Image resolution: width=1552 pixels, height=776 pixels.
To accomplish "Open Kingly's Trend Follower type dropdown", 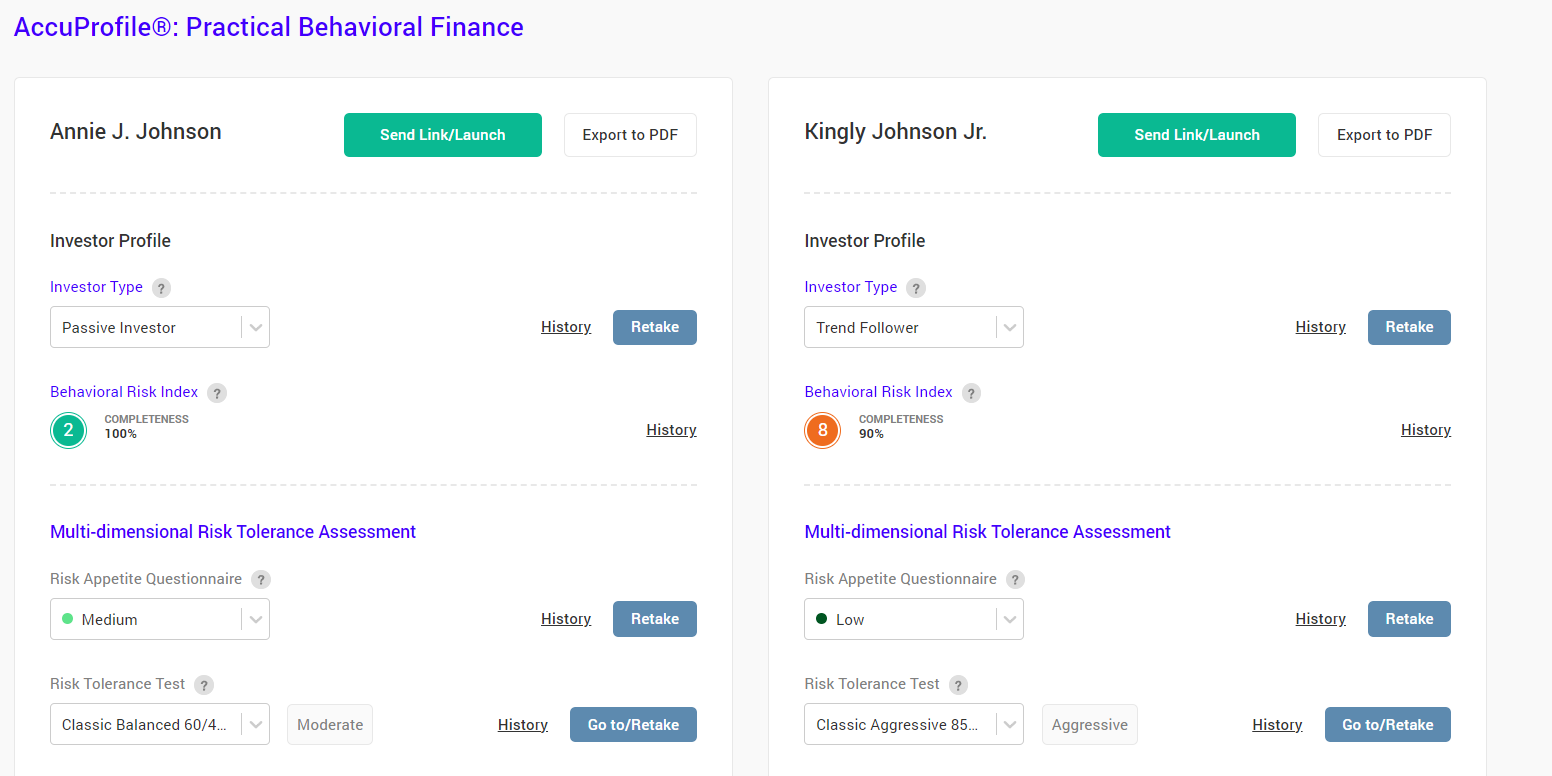I will [x=914, y=327].
